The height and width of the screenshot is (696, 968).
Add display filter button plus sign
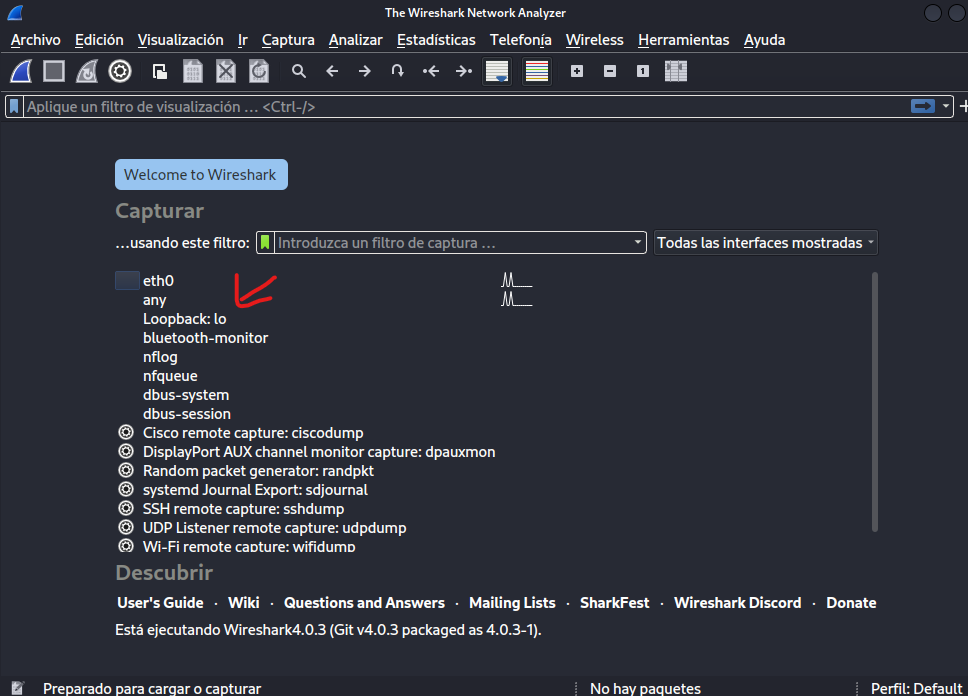click(x=963, y=106)
